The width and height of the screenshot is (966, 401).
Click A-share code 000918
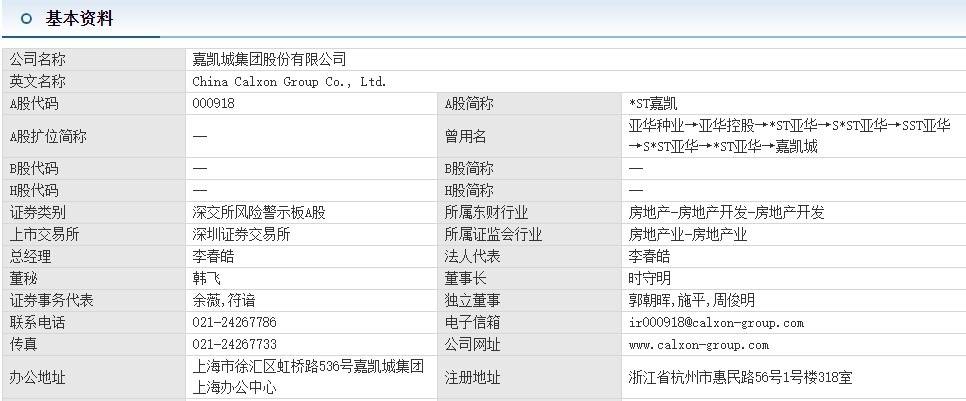213,104
